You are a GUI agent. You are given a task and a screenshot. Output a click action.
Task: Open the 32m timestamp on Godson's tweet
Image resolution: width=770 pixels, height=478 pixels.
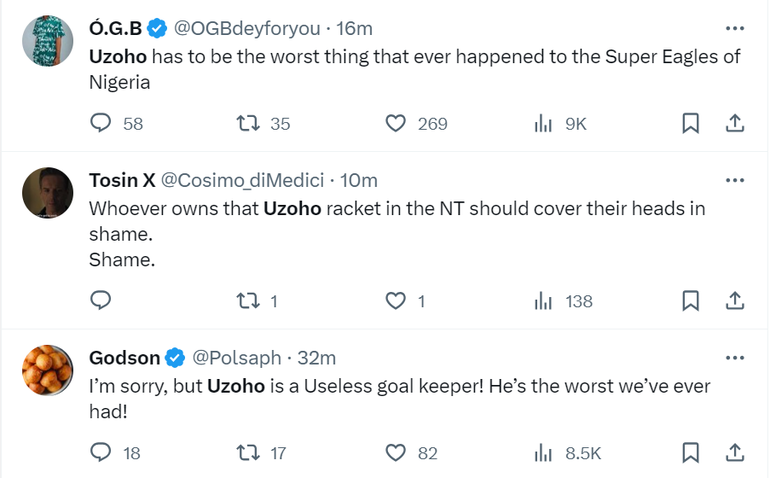317,357
